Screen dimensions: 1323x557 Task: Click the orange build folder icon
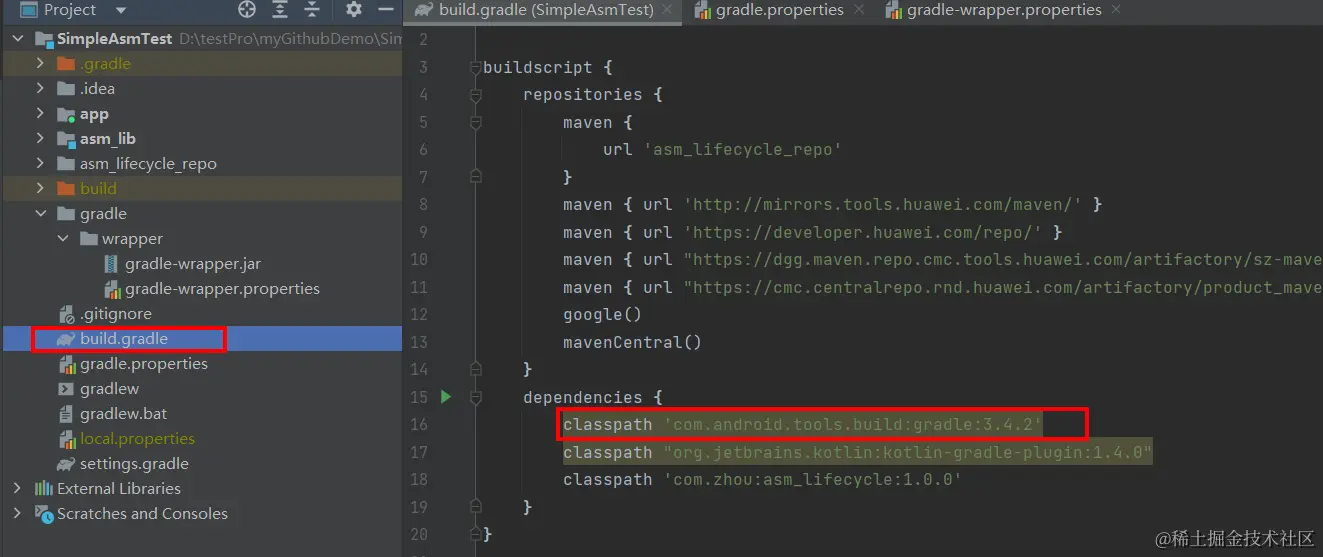[x=67, y=189]
